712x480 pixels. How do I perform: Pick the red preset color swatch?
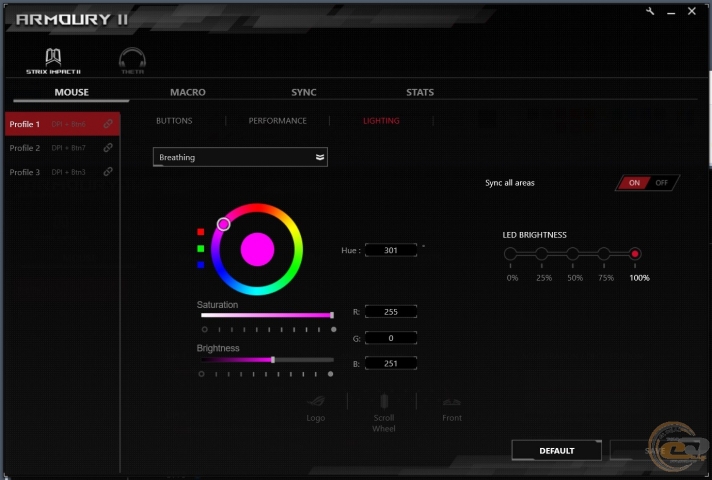coord(201,232)
